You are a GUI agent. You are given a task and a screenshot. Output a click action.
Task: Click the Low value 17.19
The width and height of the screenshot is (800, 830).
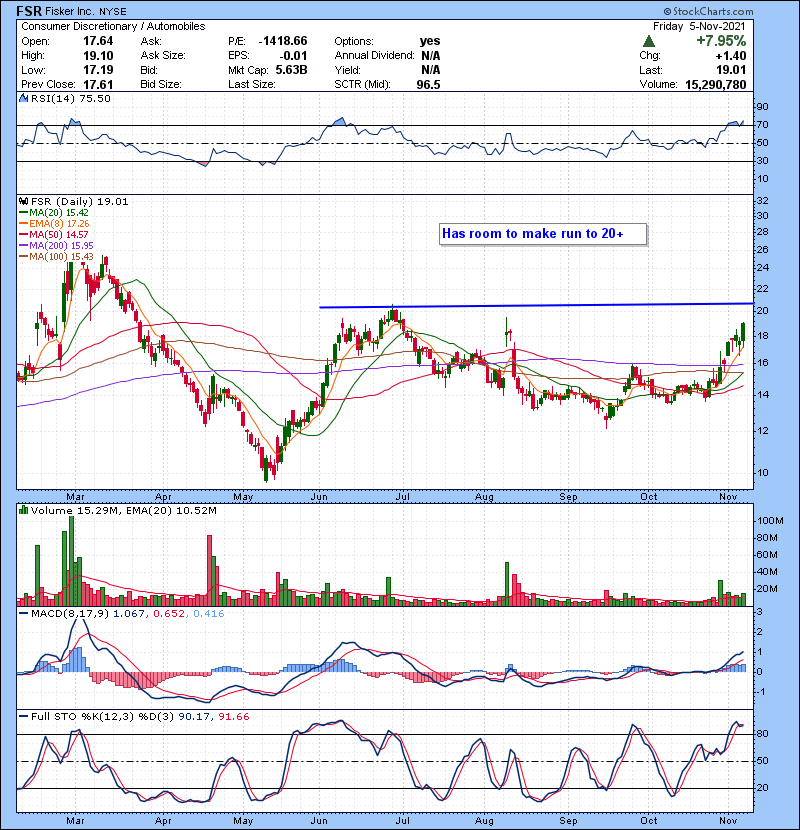coord(98,70)
